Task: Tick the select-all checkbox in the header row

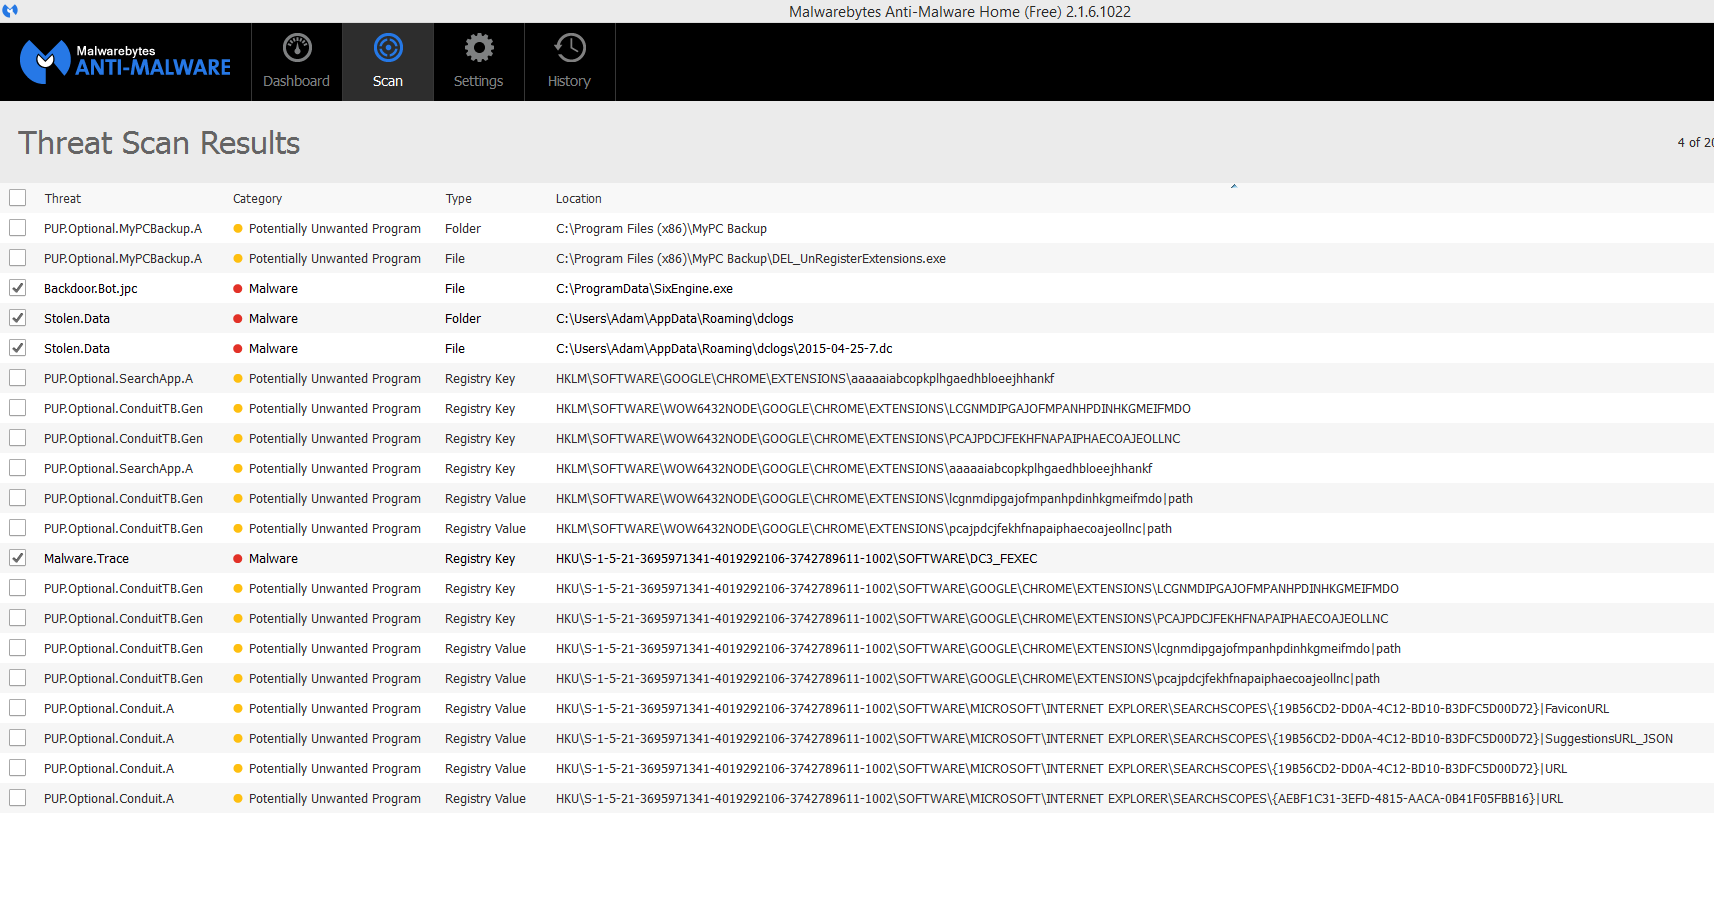Action: pyautogui.click(x=18, y=198)
